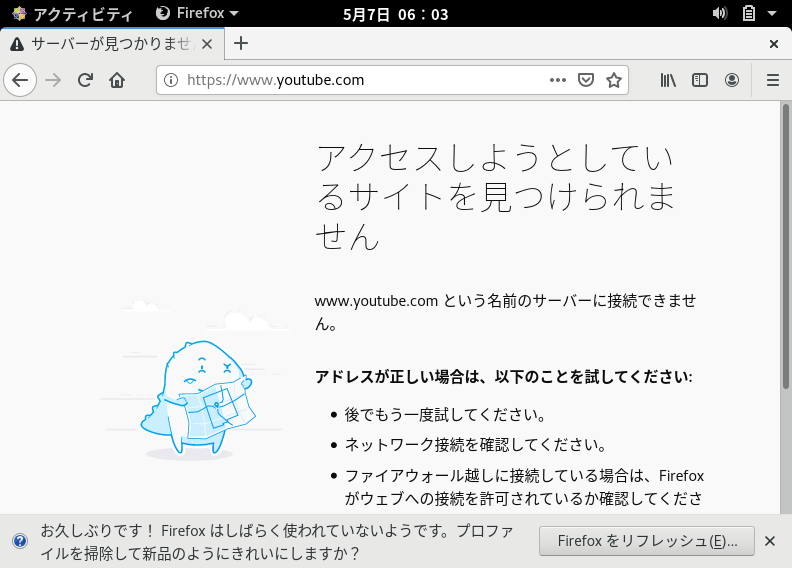This screenshot has width=792, height=568.
Task: Click the volume speaker icon
Action: (719, 13)
